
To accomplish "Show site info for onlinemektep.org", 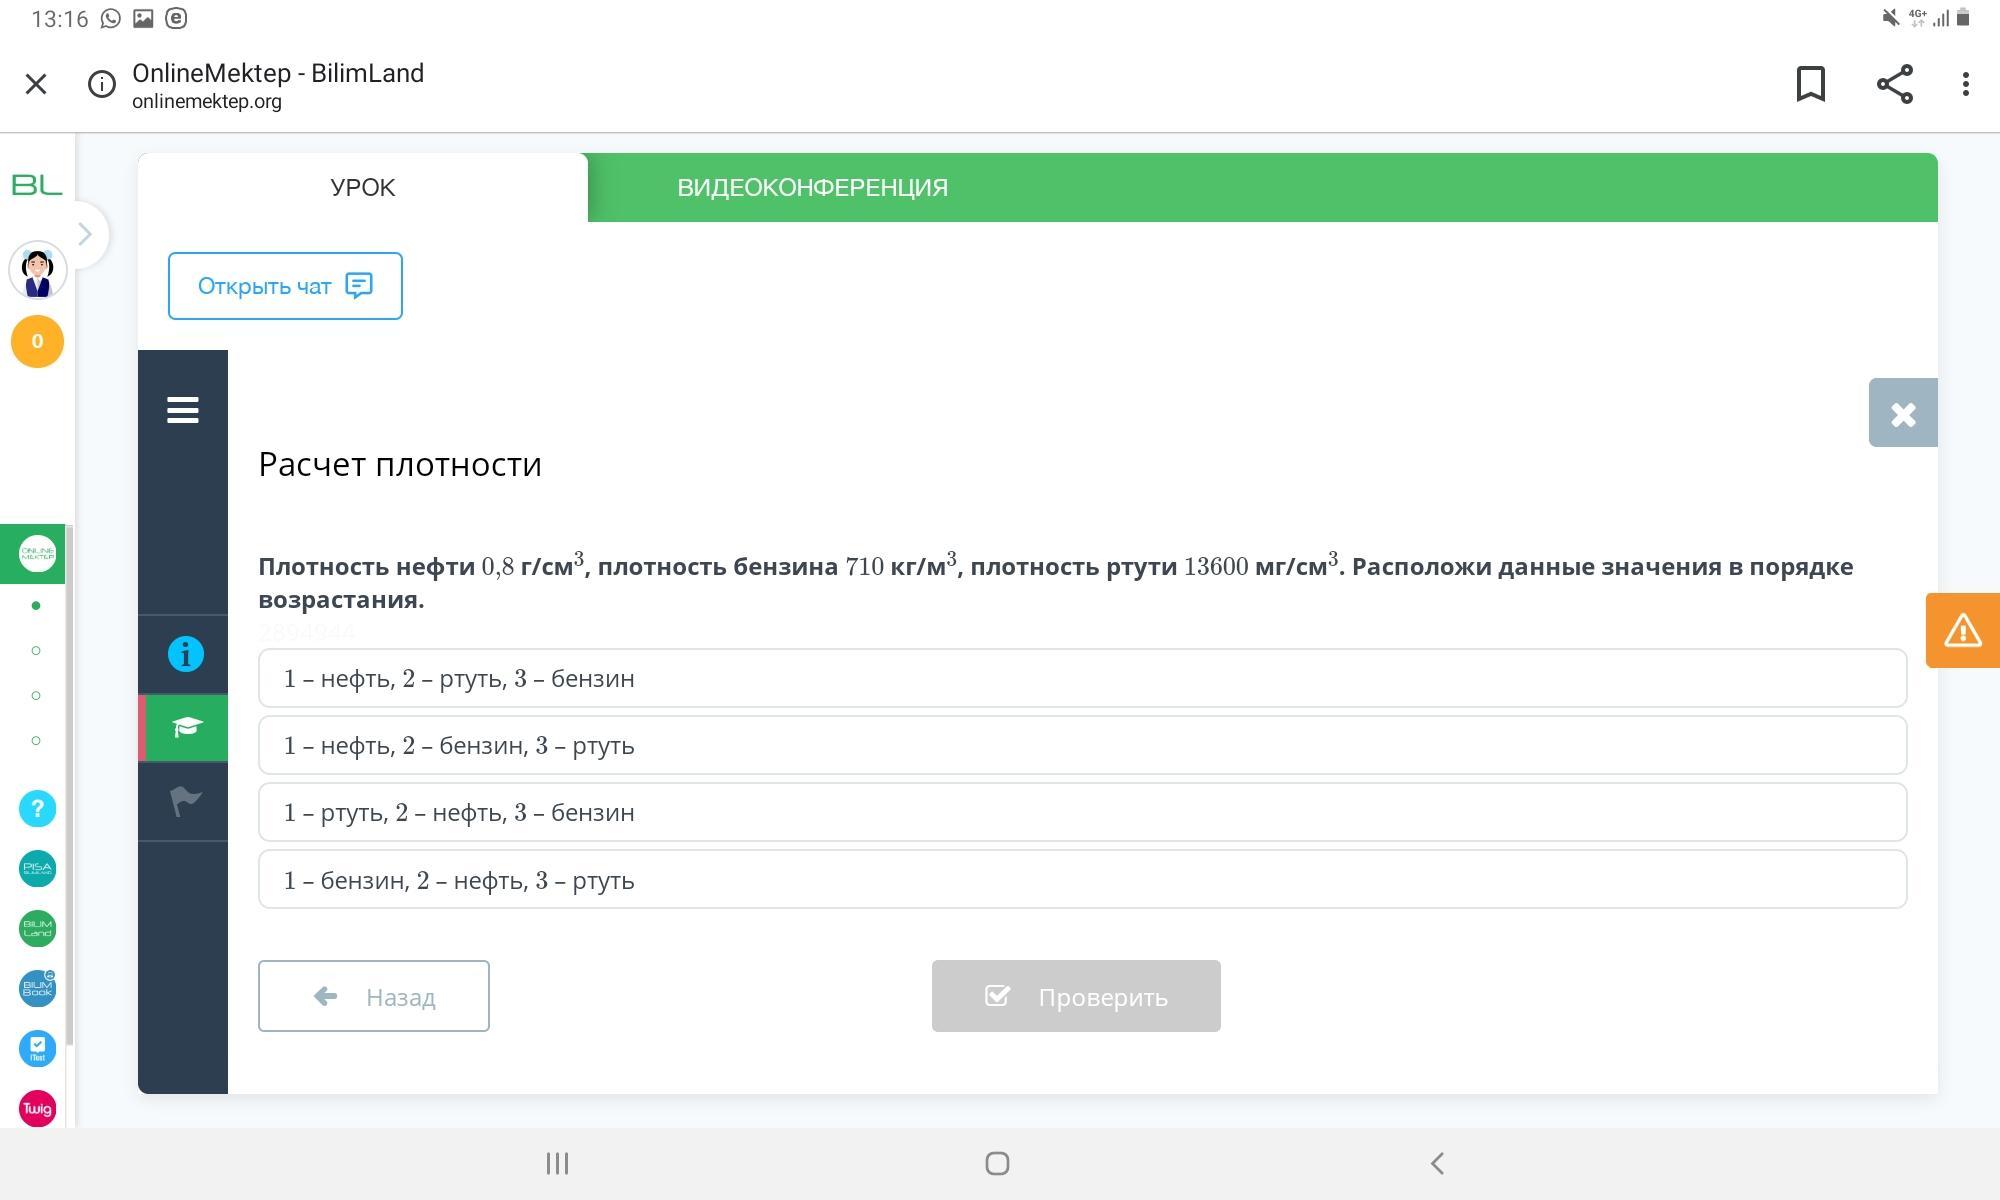I will pos(101,84).
